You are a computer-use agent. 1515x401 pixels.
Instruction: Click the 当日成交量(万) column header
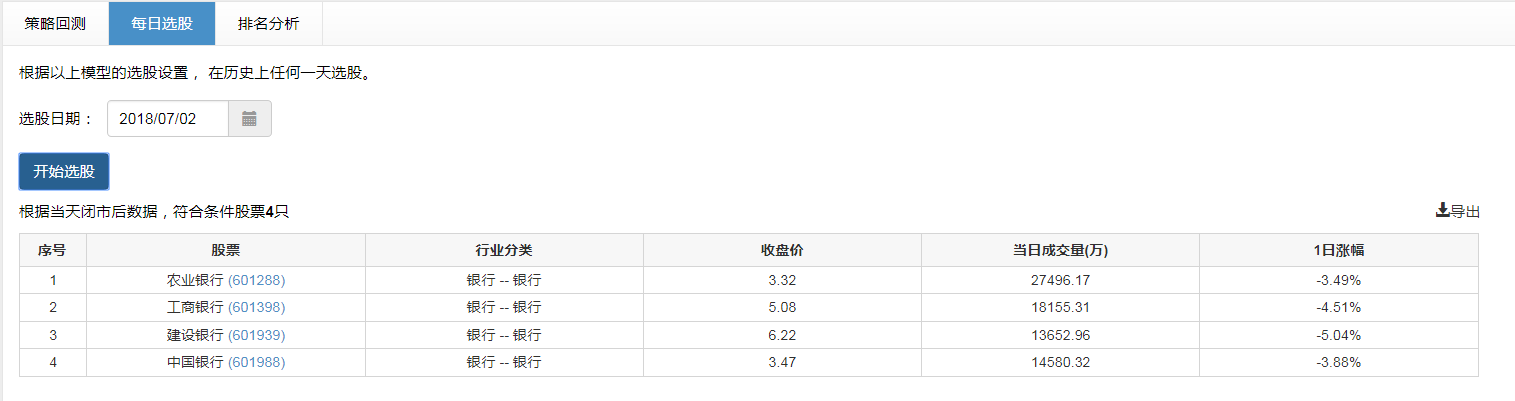(x=1060, y=250)
